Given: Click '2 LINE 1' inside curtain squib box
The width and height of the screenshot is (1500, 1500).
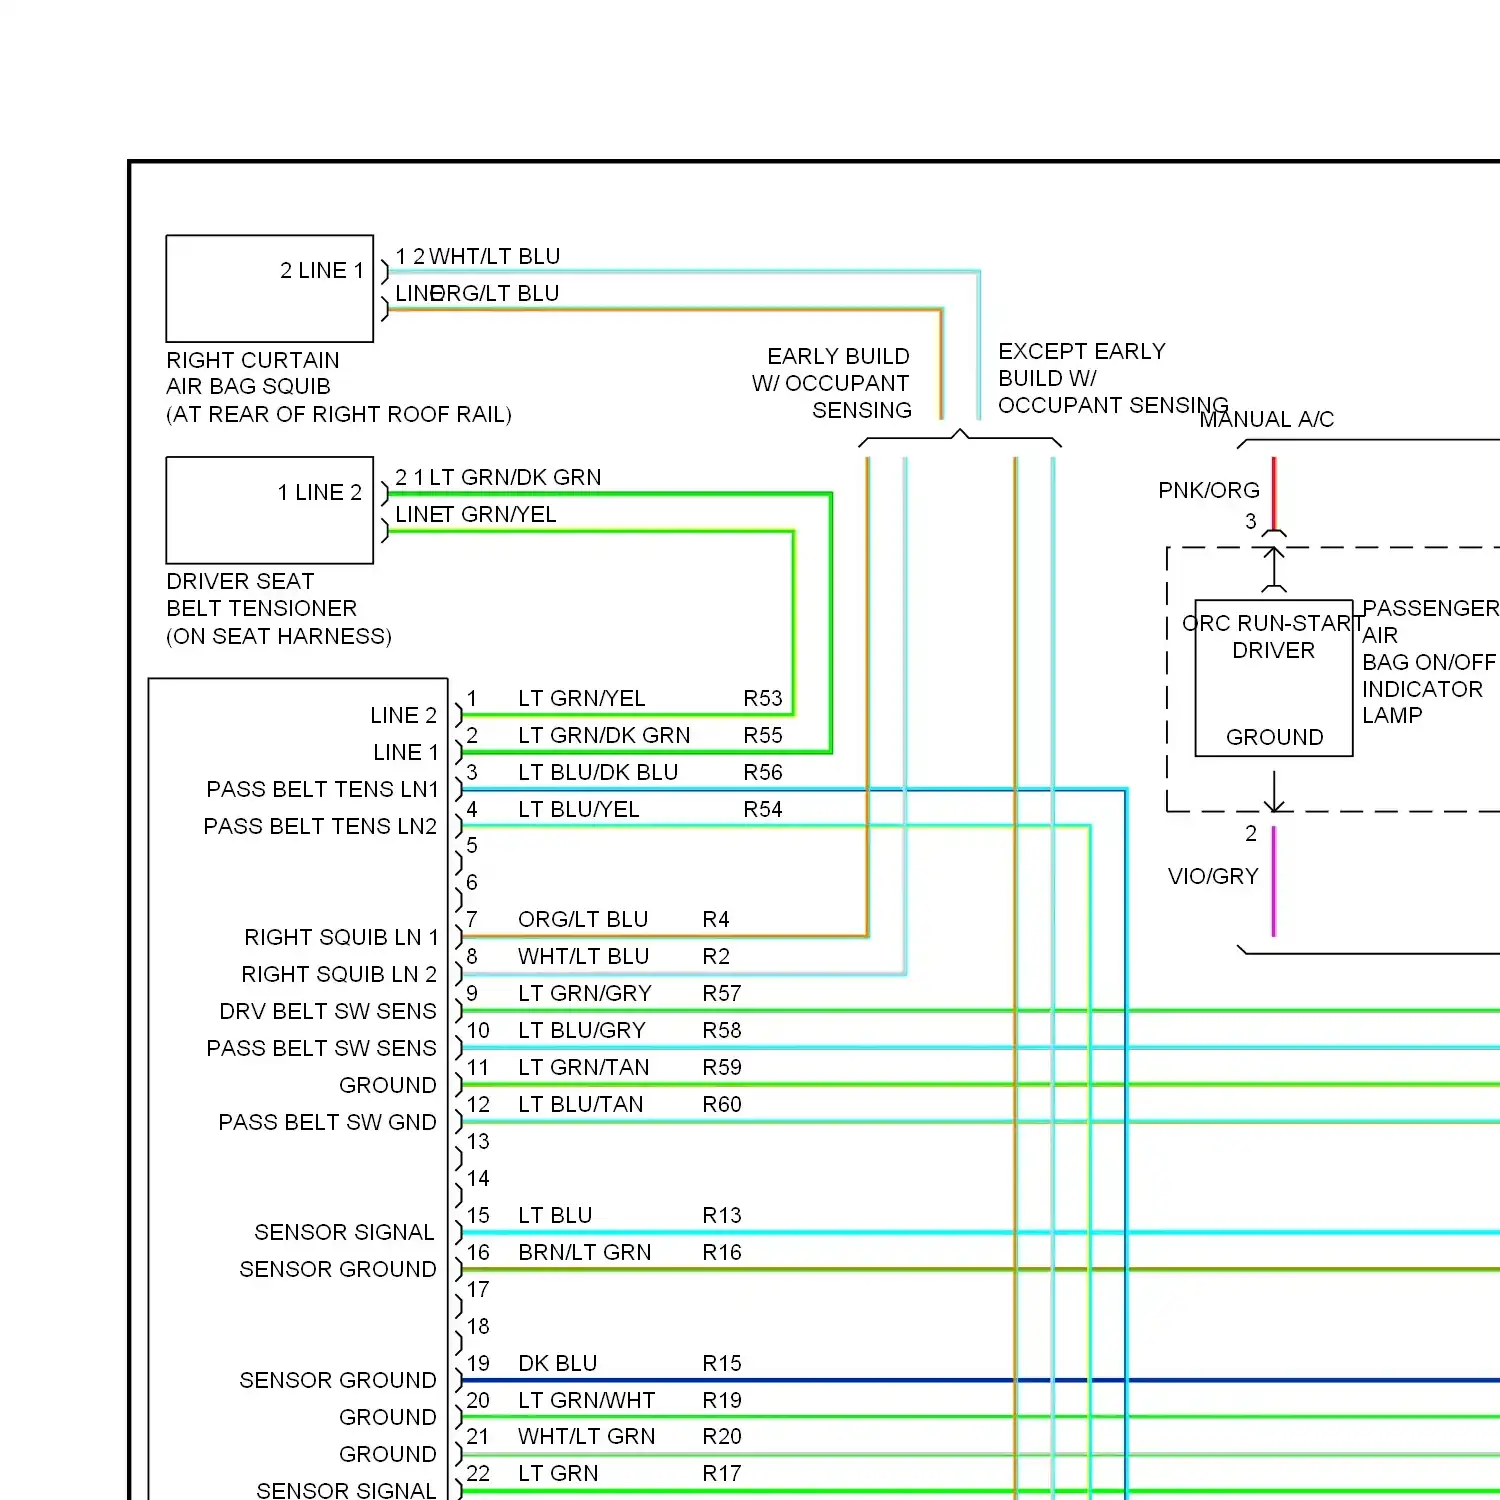Looking at the screenshot, I should pyautogui.click(x=322, y=270).
